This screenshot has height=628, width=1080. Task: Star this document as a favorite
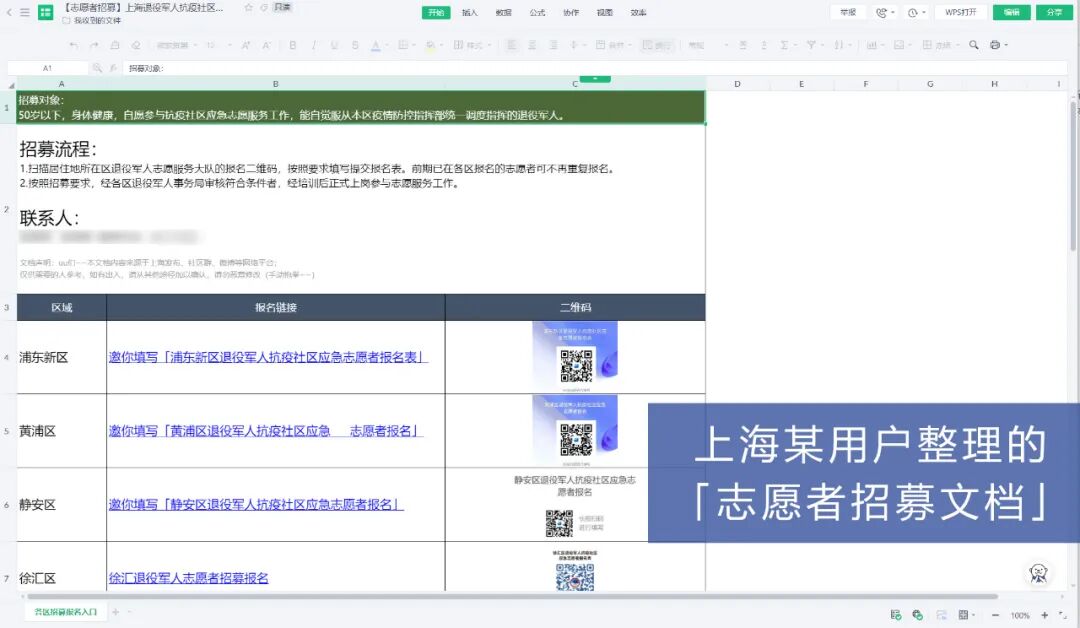[x=248, y=8]
